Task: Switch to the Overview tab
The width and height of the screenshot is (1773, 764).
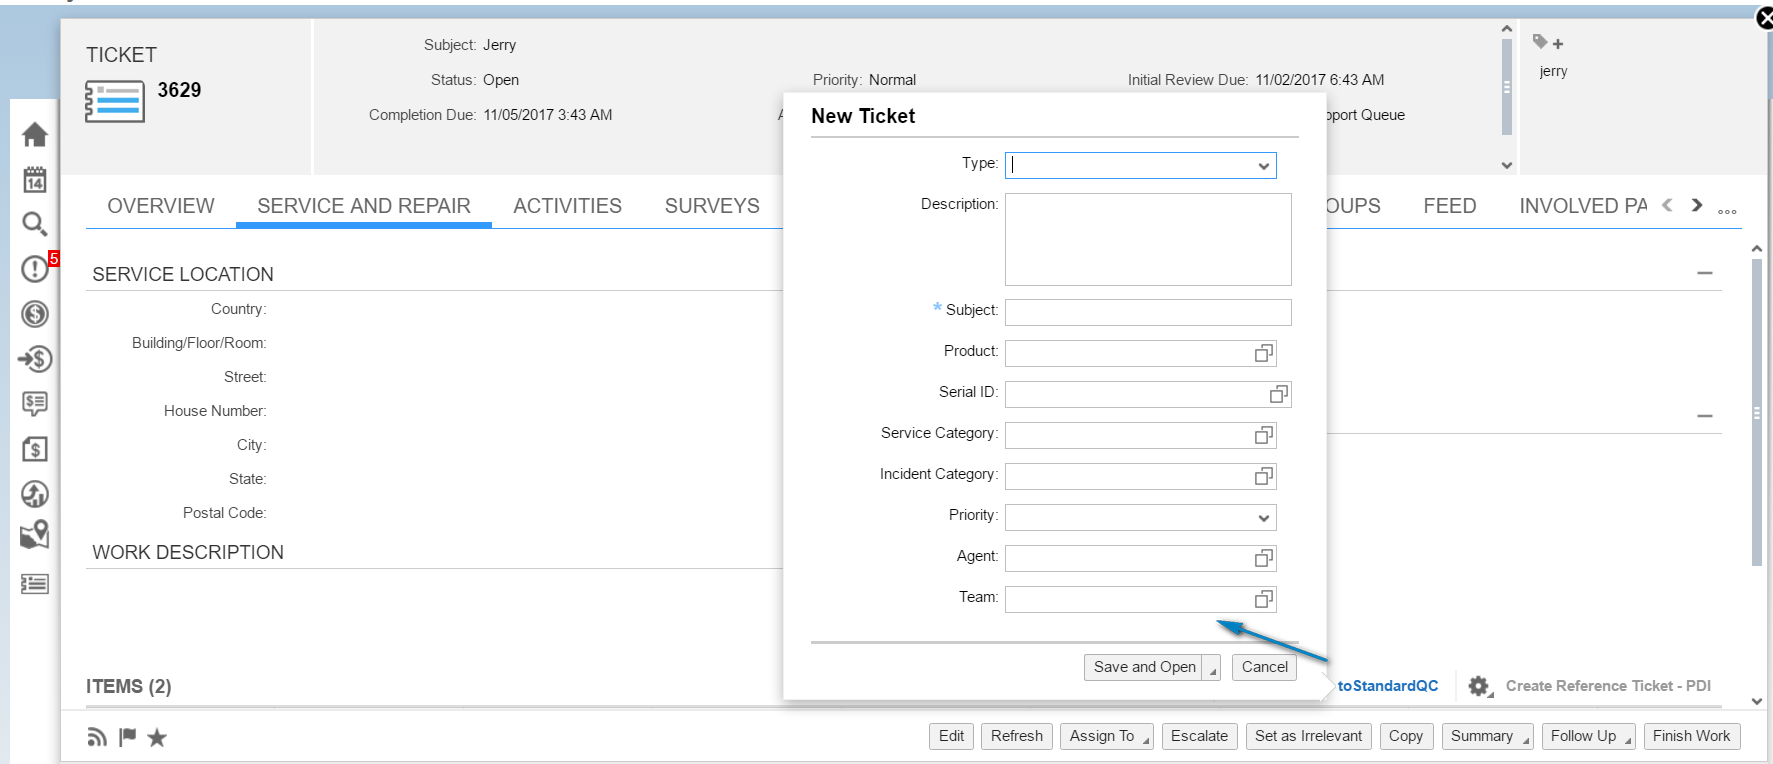Action: [161, 206]
